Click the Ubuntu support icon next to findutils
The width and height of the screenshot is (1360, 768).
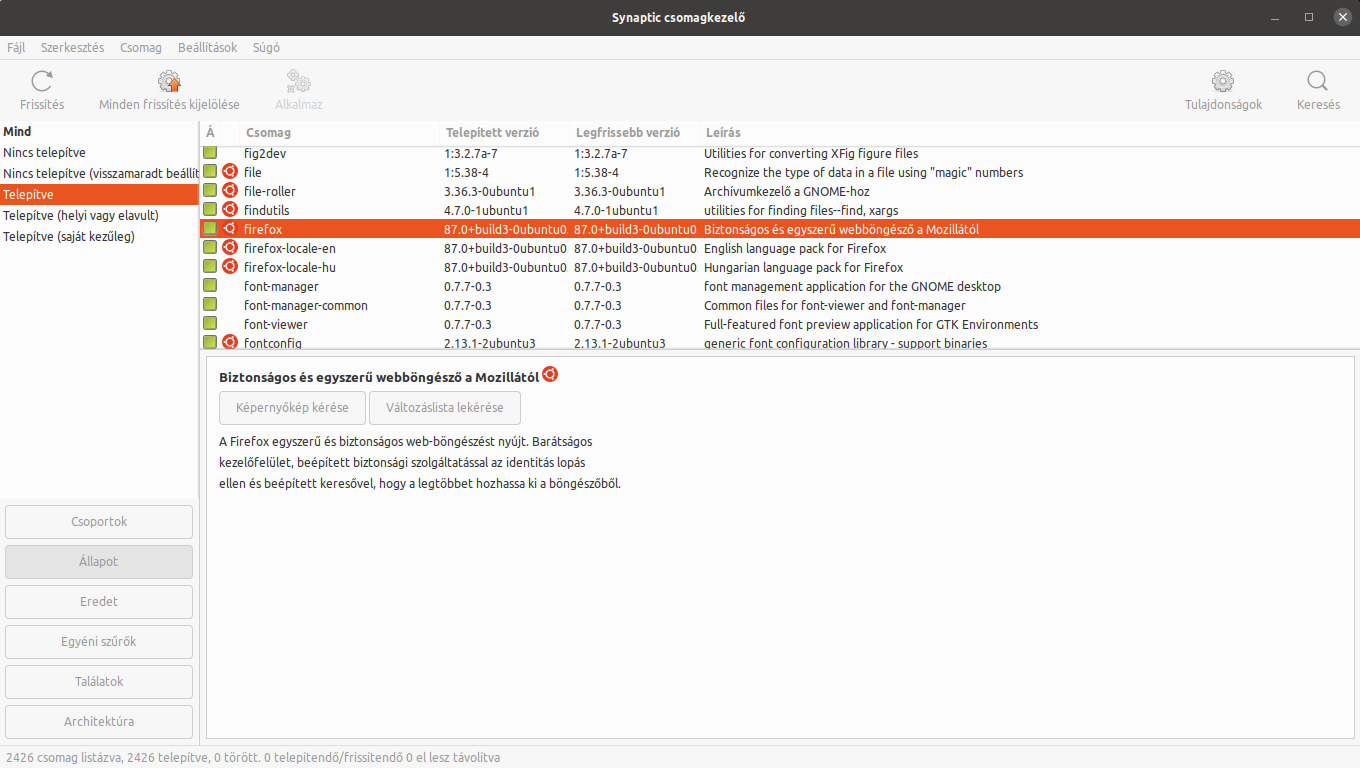point(229,210)
